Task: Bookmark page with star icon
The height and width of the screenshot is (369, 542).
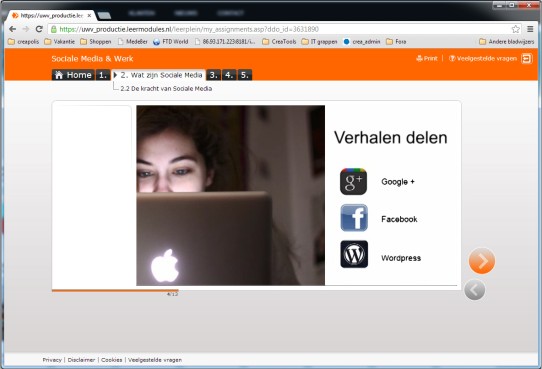Action: [x=515, y=29]
